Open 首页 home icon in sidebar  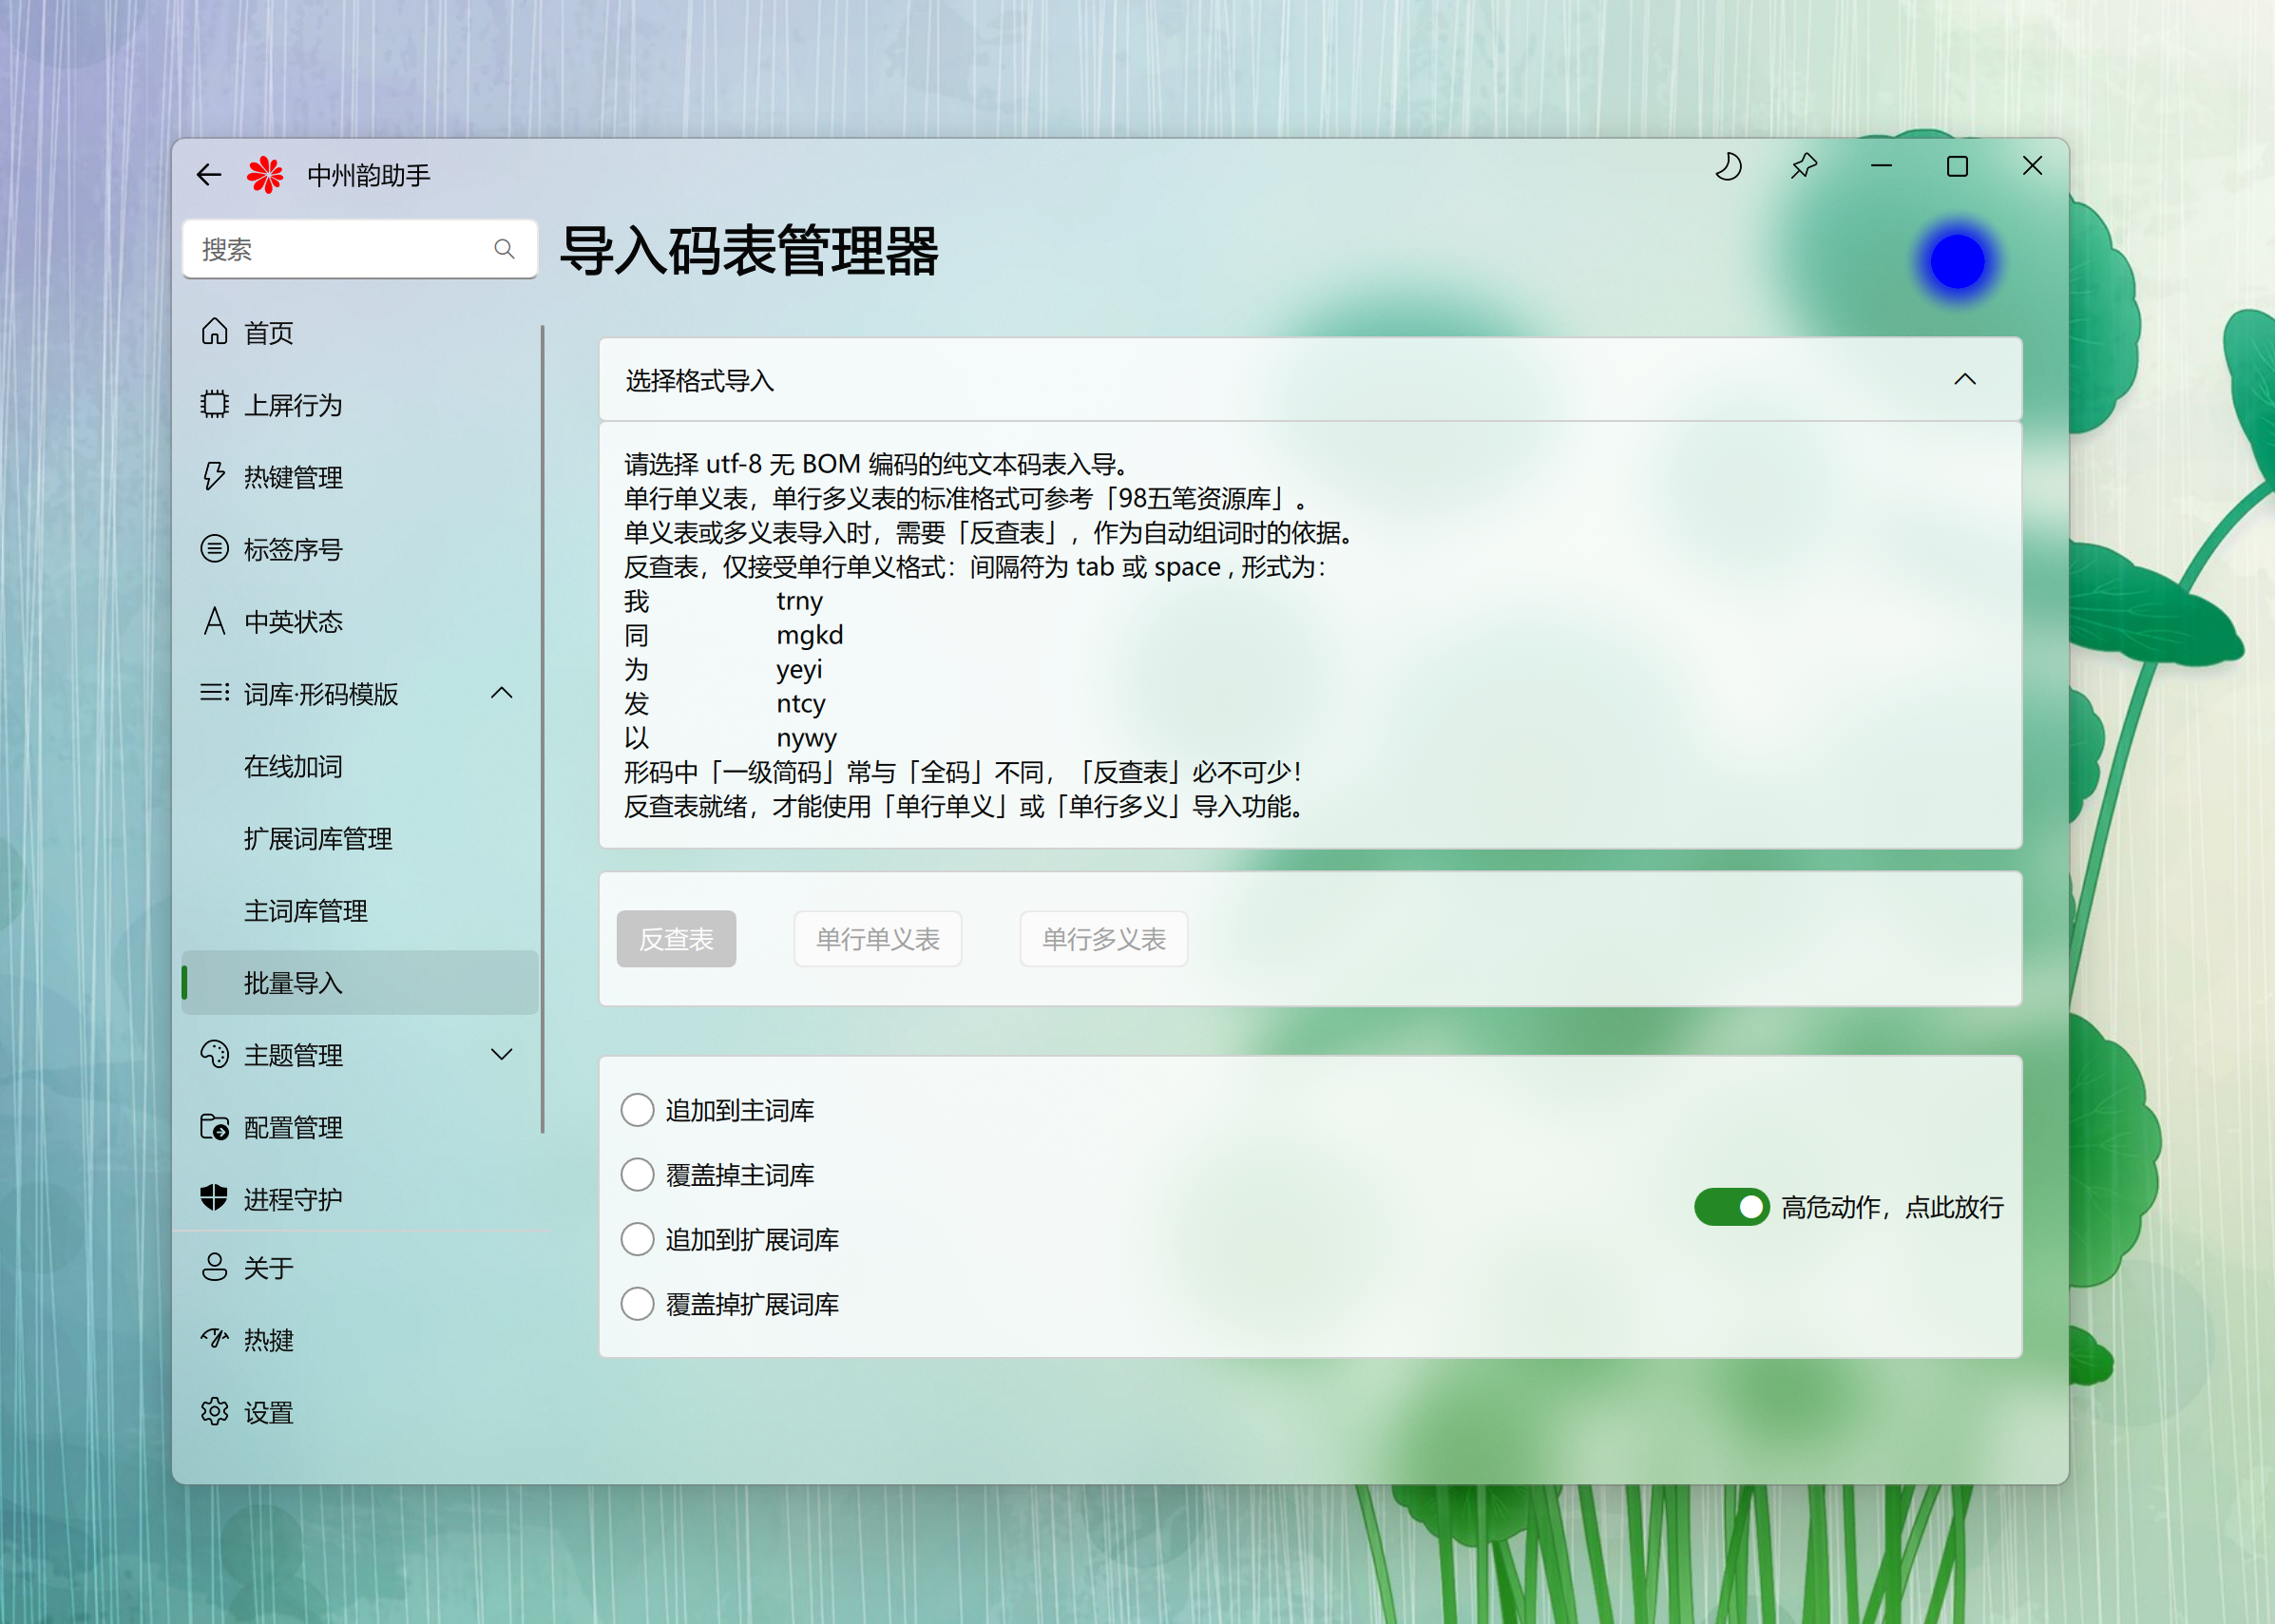[215, 332]
